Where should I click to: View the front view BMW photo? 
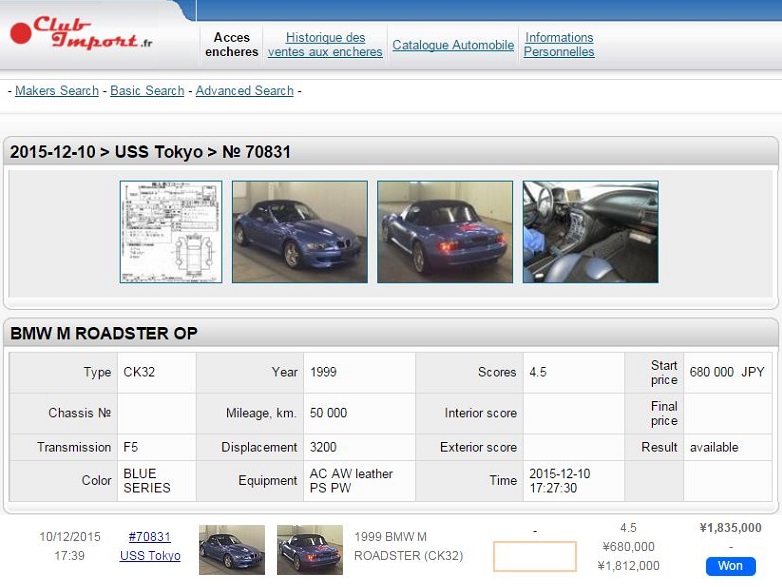(x=300, y=232)
